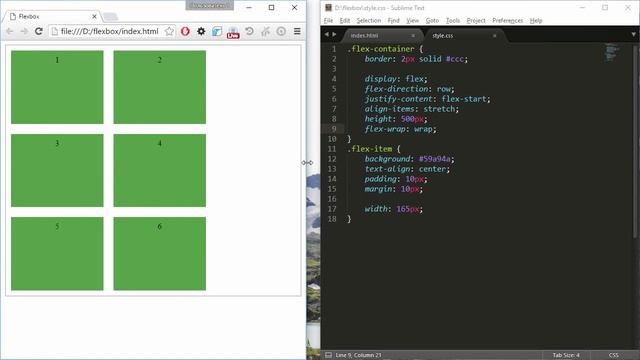Open the Chrome hamburger menu
Screen dimensions: 640x360
(297, 31)
